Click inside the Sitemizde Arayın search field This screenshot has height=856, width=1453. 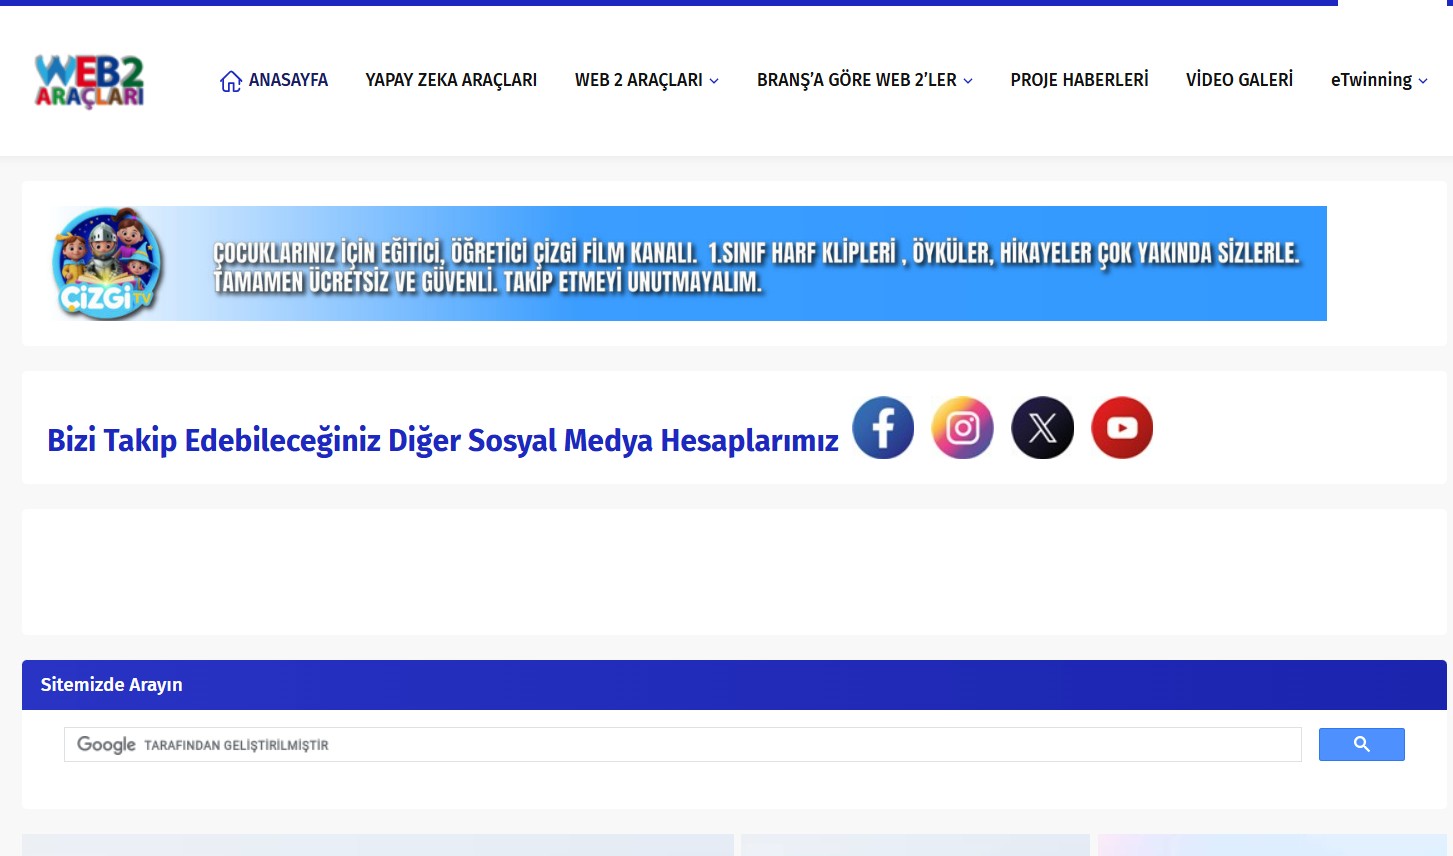pos(600,744)
